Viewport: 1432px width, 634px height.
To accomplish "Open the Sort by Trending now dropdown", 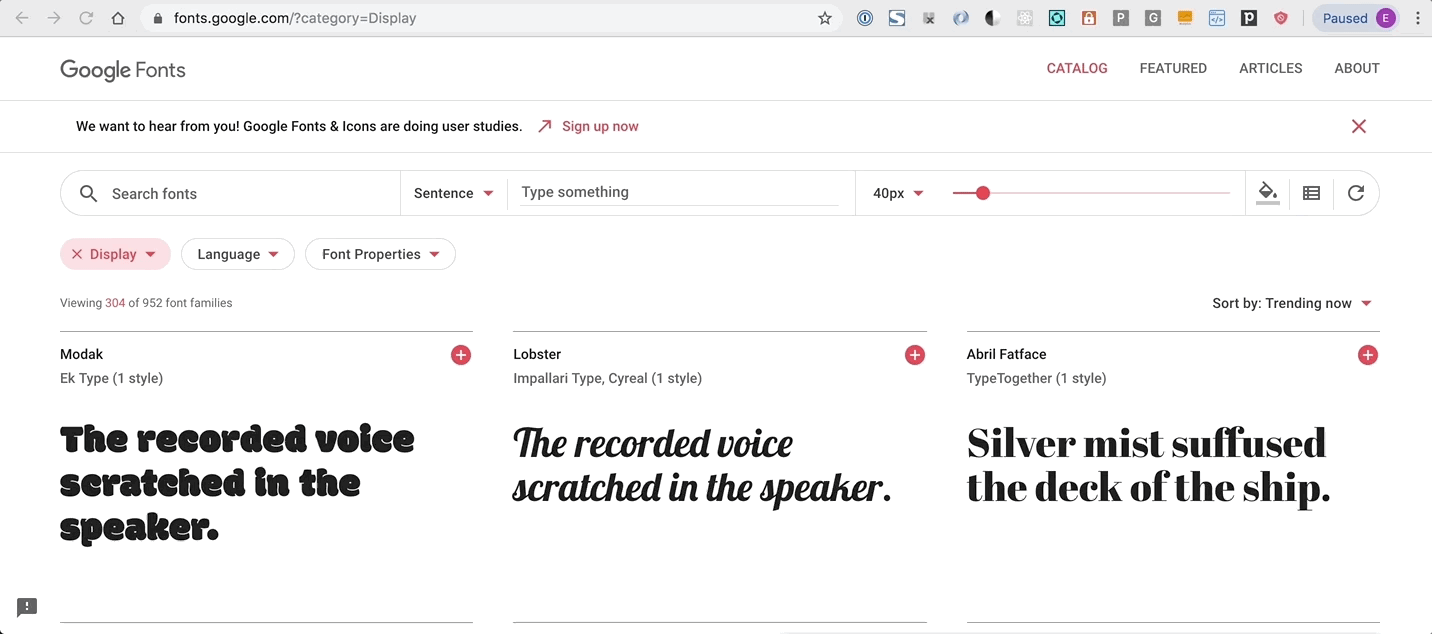I will point(1292,303).
